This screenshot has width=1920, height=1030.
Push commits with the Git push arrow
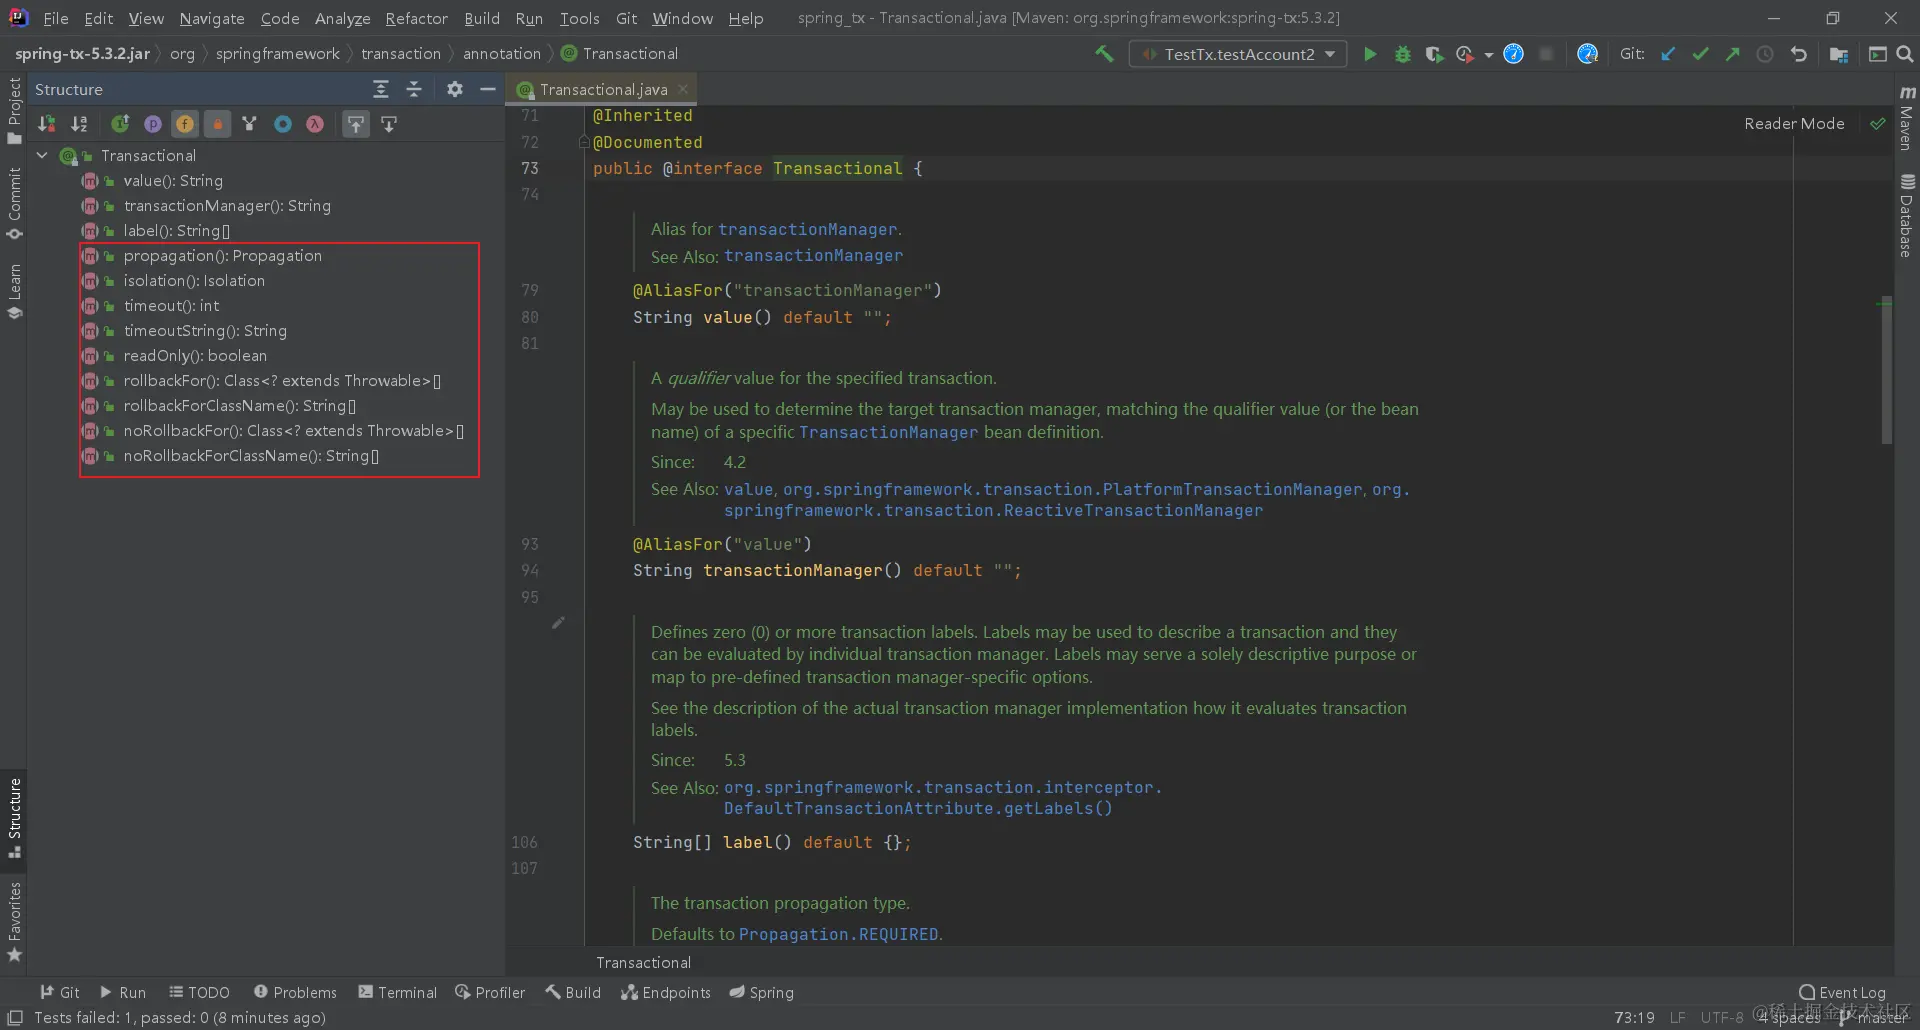point(1732,54)
